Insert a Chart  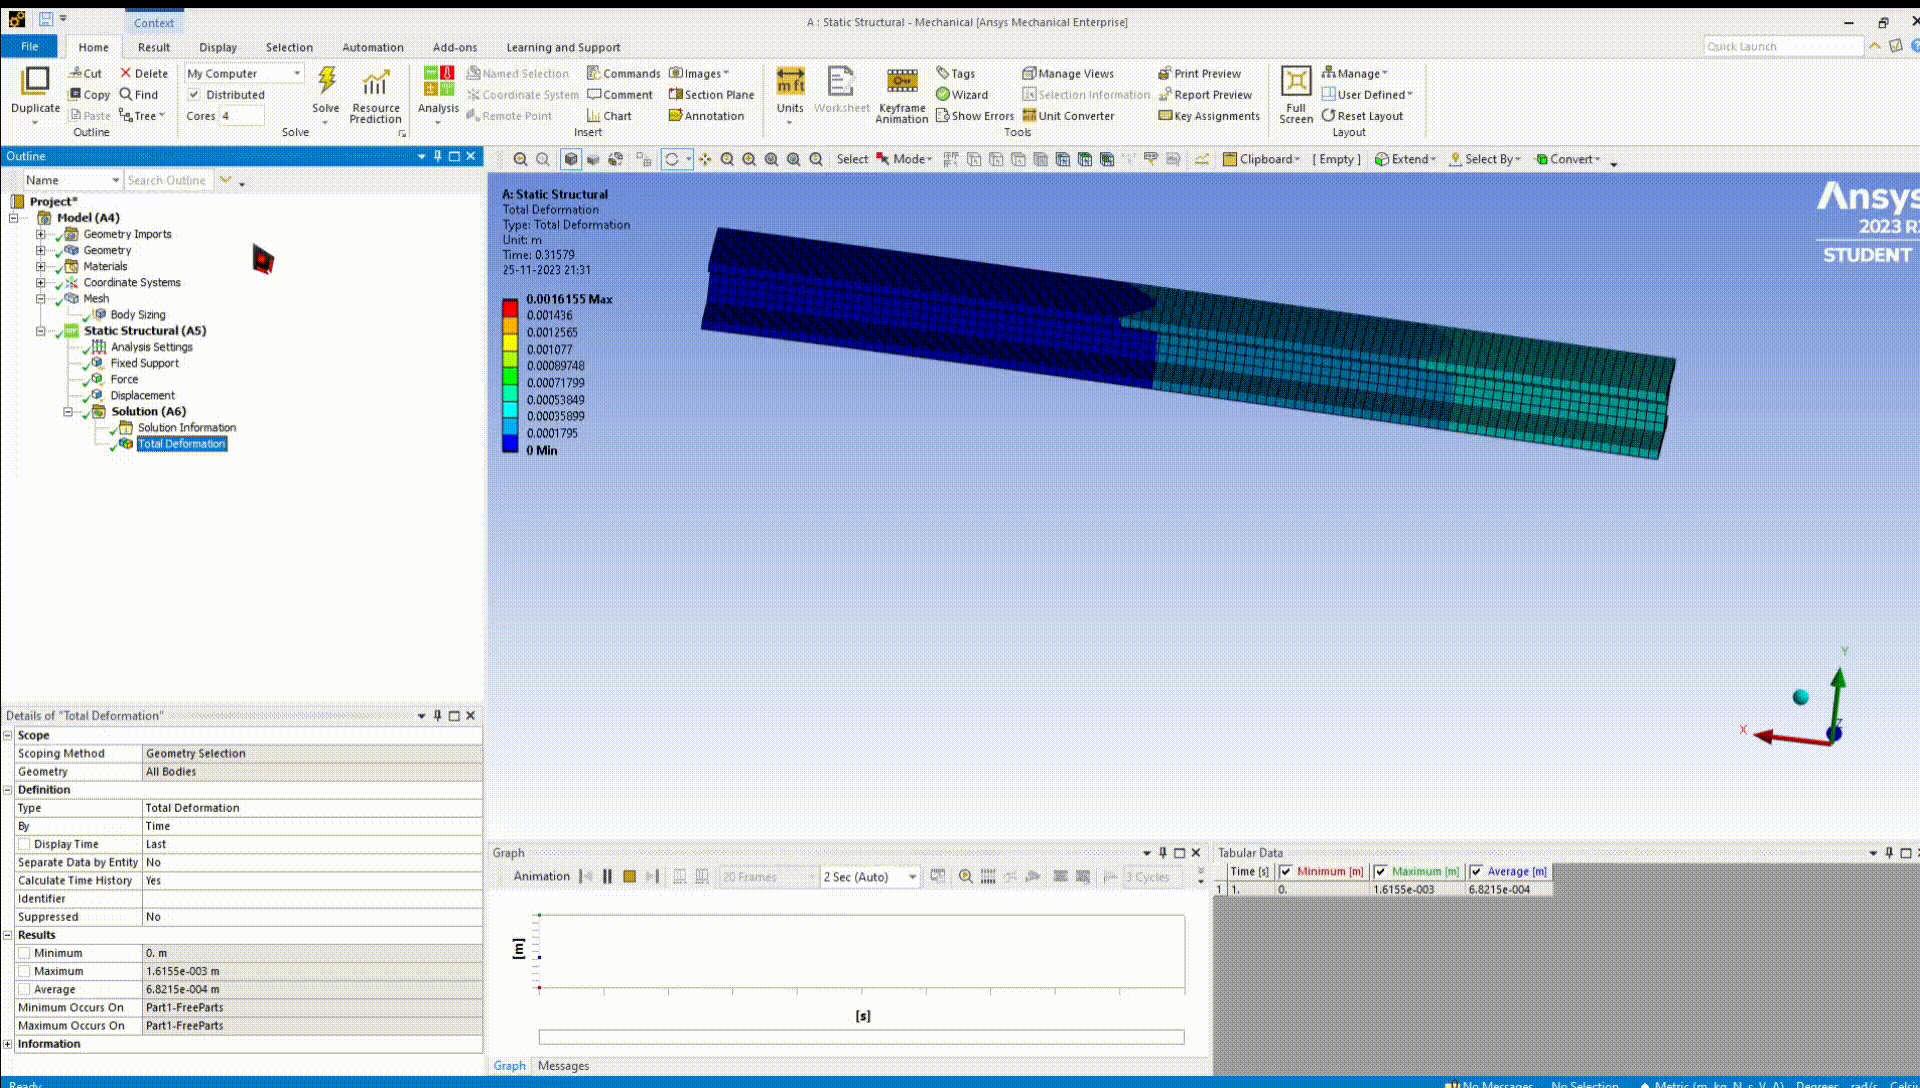(609, 116)
